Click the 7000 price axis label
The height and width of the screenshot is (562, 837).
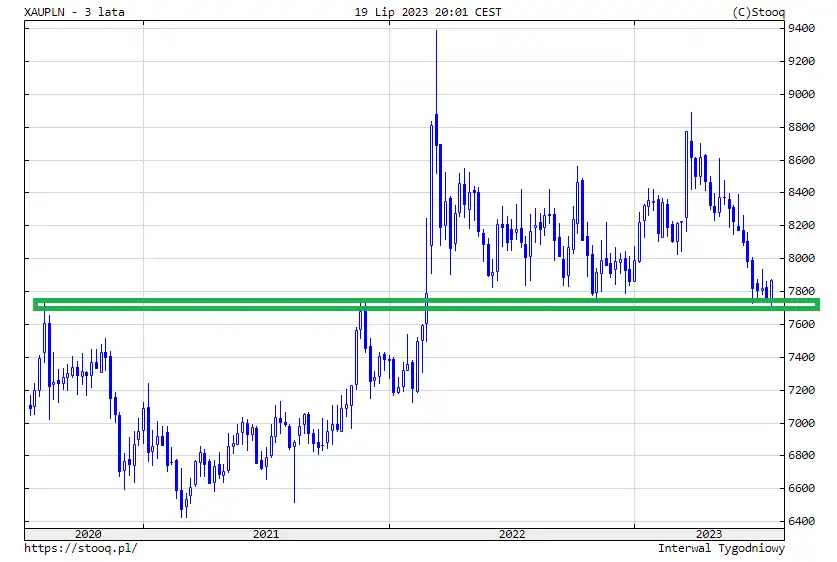[803, 423]
